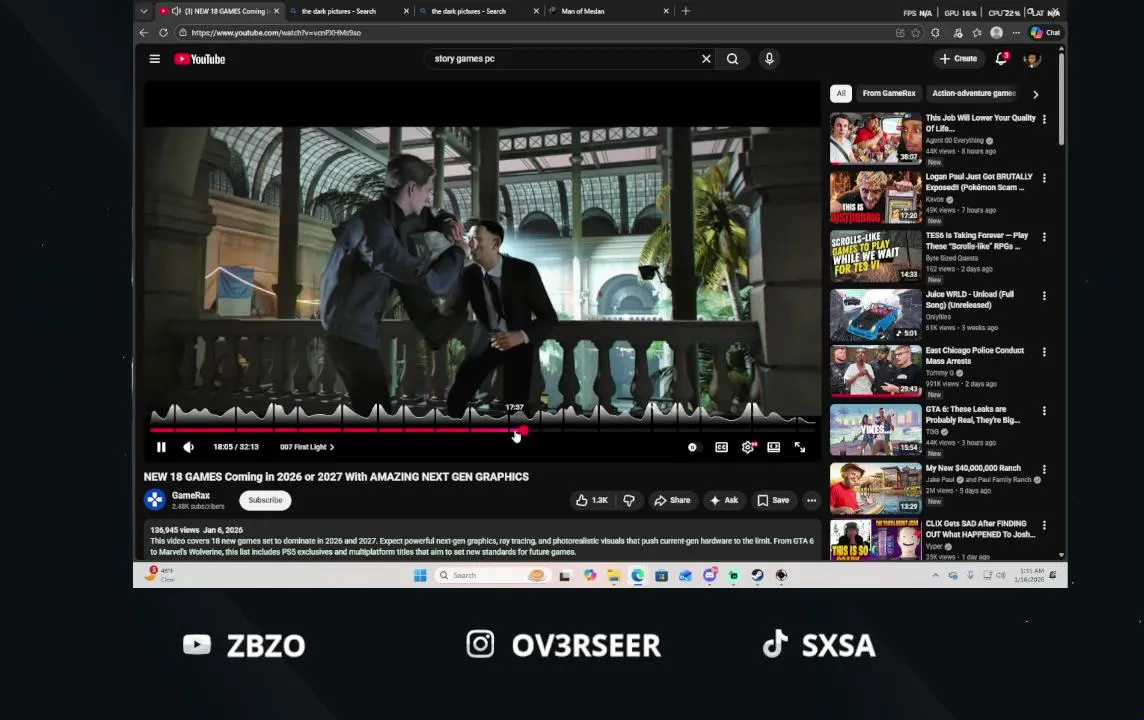Open options for 'Juice WRLD - Unload' video

(x=1044, y=296)
